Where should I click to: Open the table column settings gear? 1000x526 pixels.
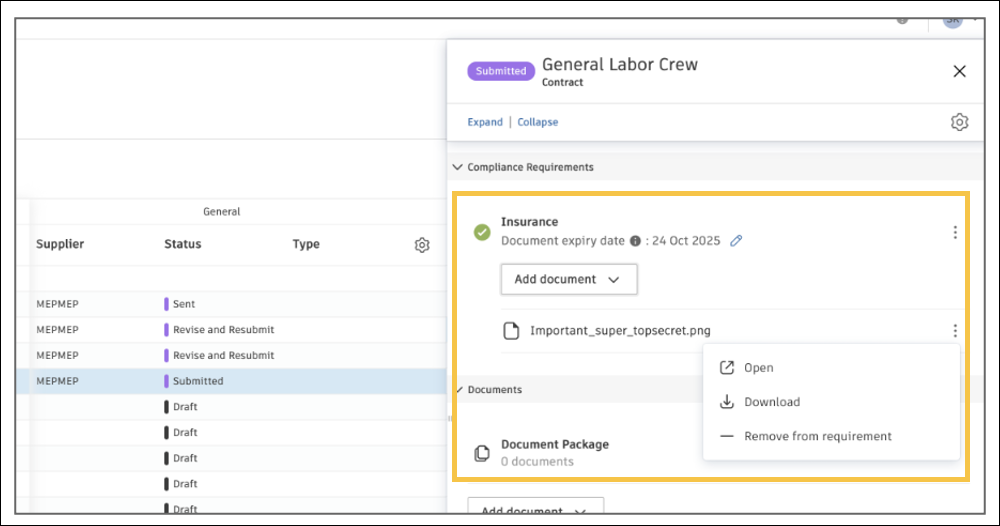point(422,245)
